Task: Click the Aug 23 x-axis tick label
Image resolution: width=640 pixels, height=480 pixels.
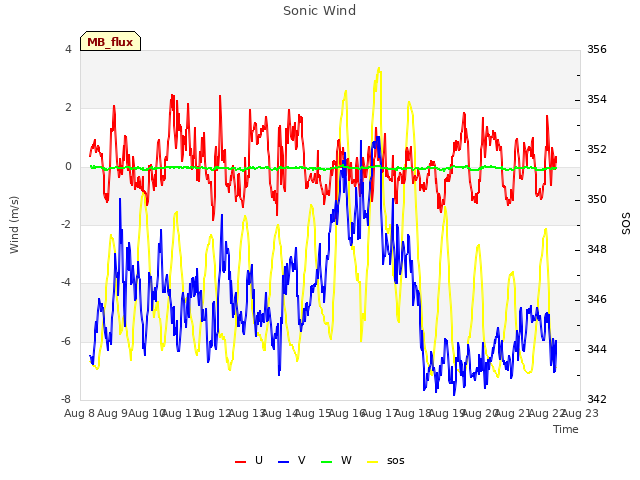Action: [580, 413]
